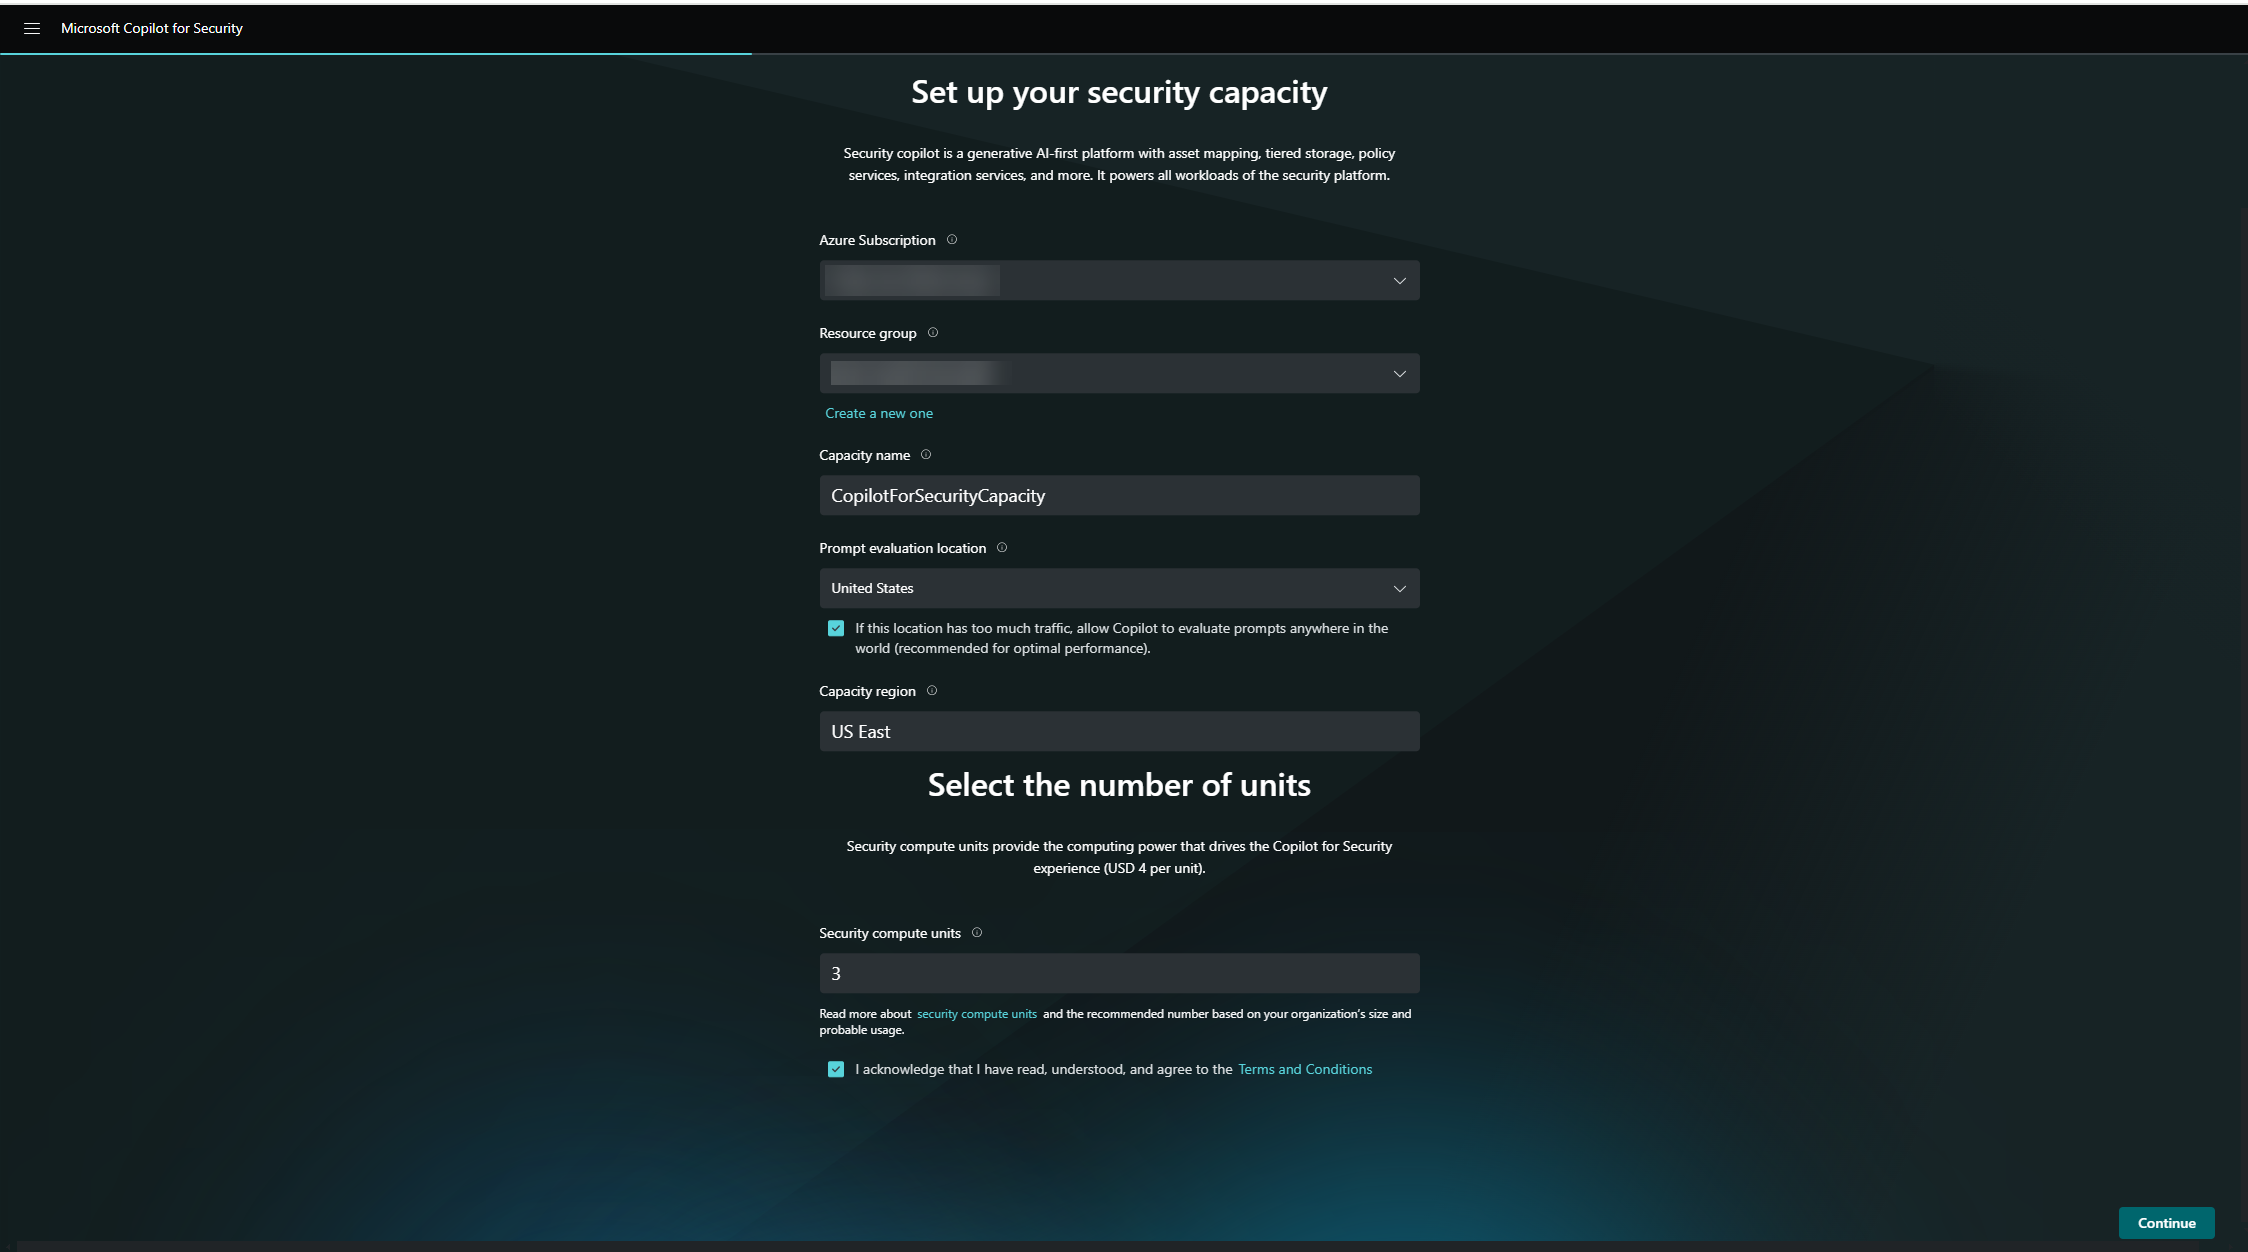
Task: Click the Prompt evaluation location info icon
Action: [1002, 548]
